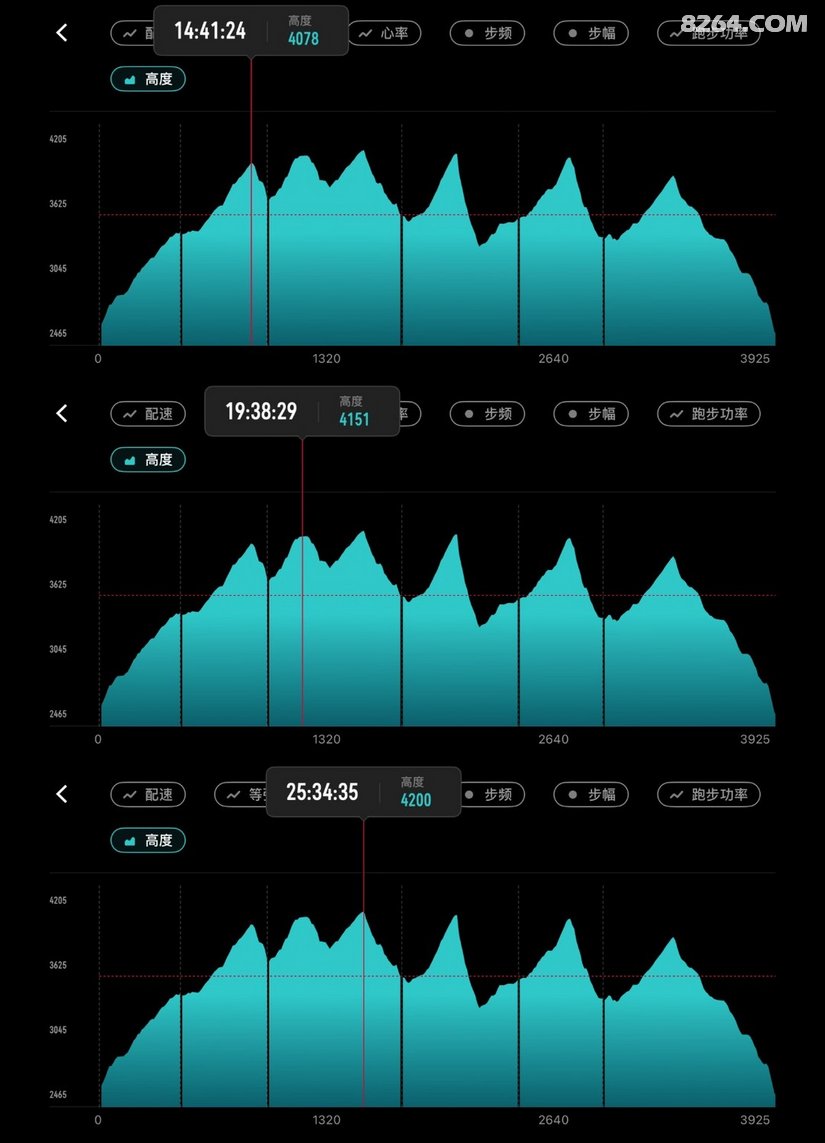Select the 25:34:35 time readout
This screenshot has width=825, height=1143.
(x=322, y=792)
